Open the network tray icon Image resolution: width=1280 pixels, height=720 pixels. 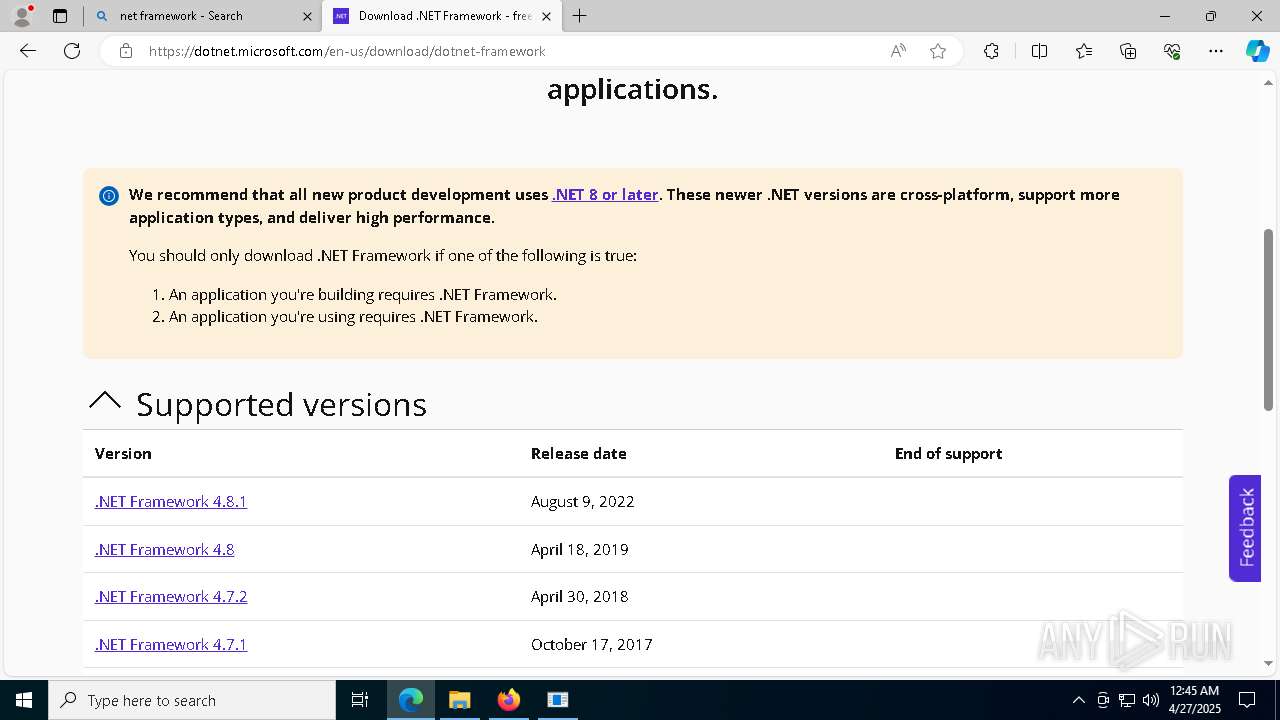[x=1127, y=700]
